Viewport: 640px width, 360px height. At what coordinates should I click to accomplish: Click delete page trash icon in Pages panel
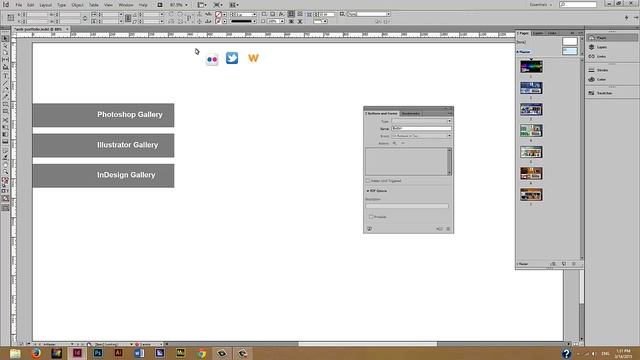point(573,264)
